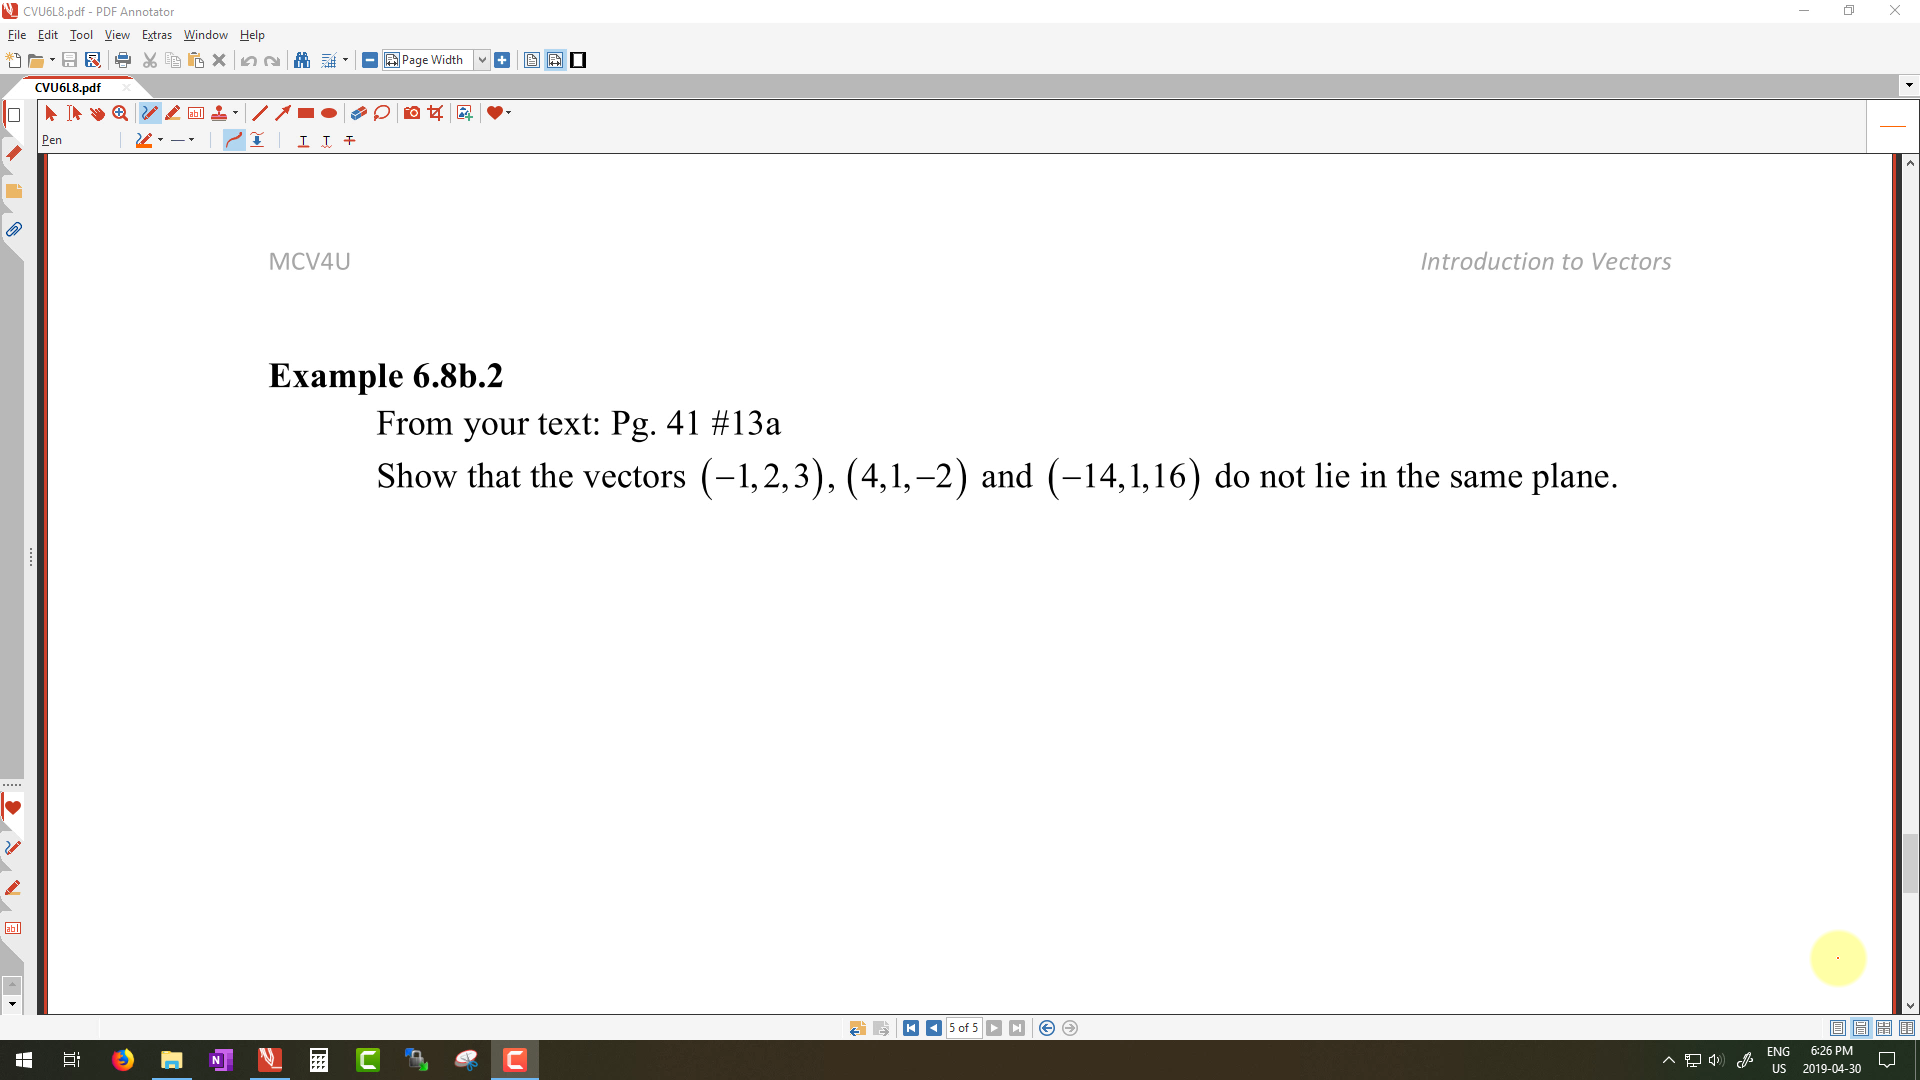1920x1080 pixels.
Task: Toggle smooth pen line mode
Action: point(234,140)
